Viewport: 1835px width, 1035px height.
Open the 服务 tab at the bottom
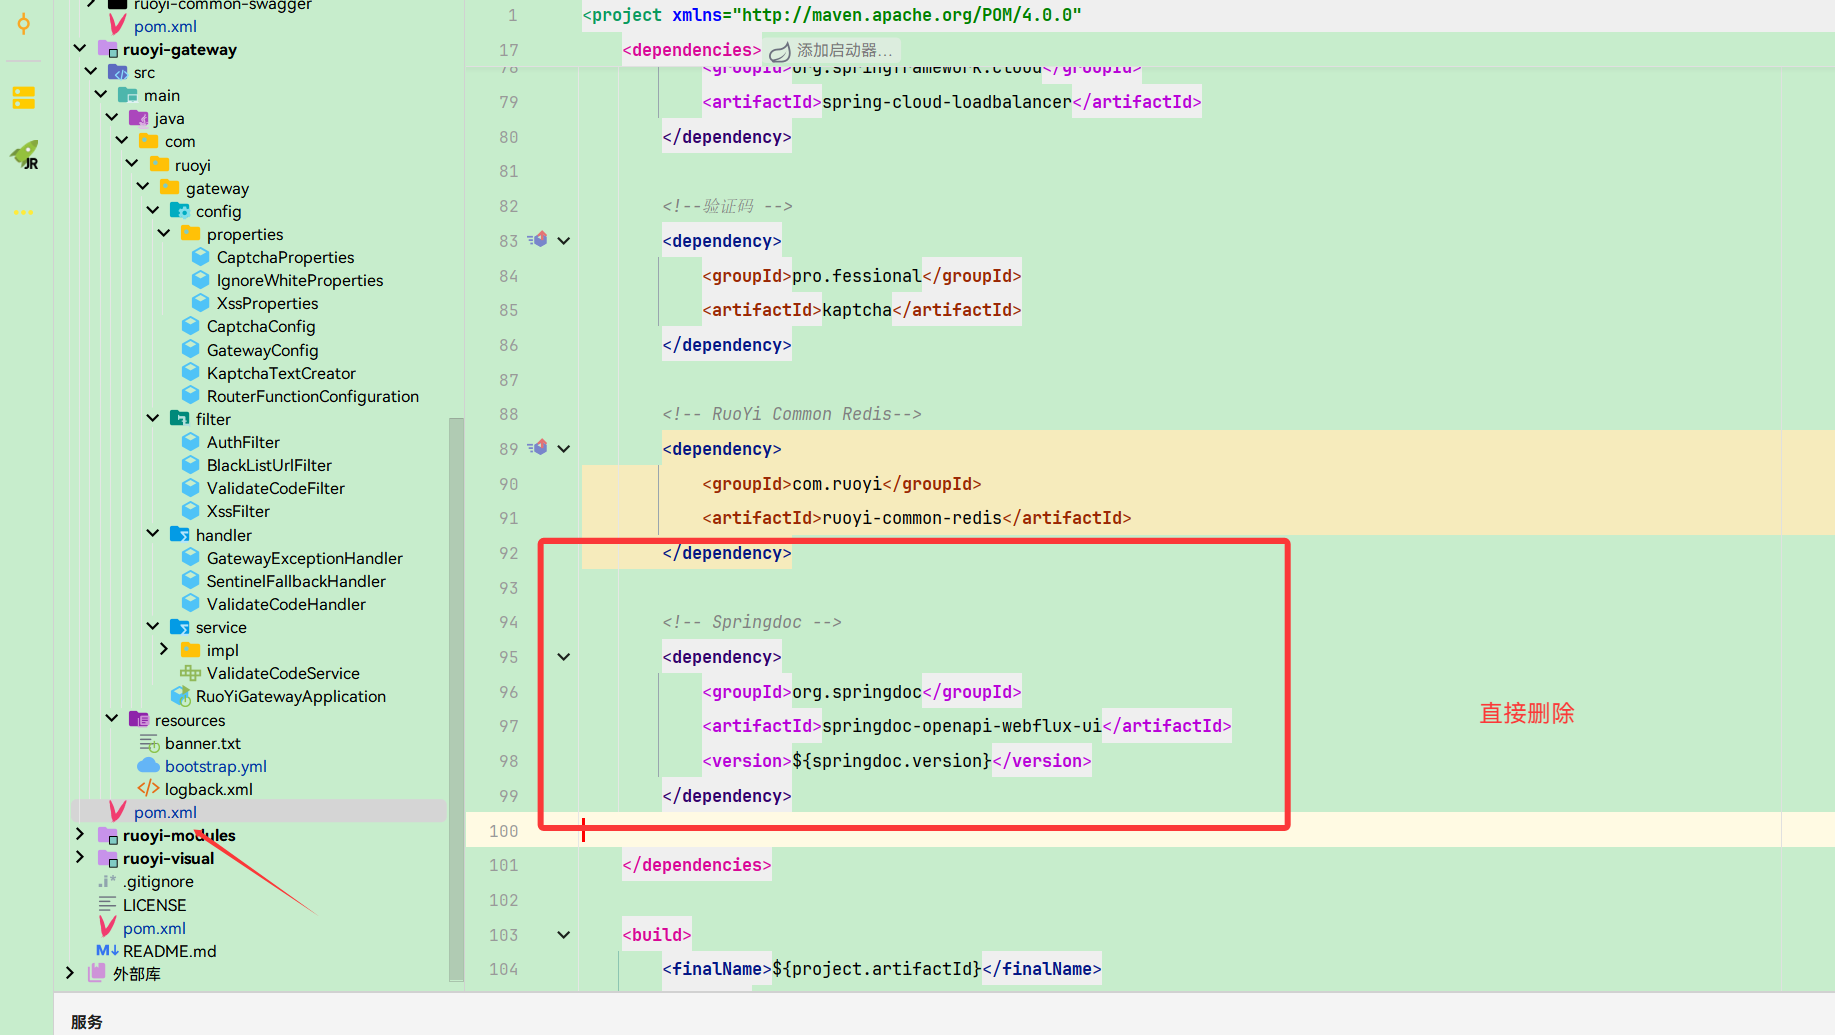tap(86, 1021)
